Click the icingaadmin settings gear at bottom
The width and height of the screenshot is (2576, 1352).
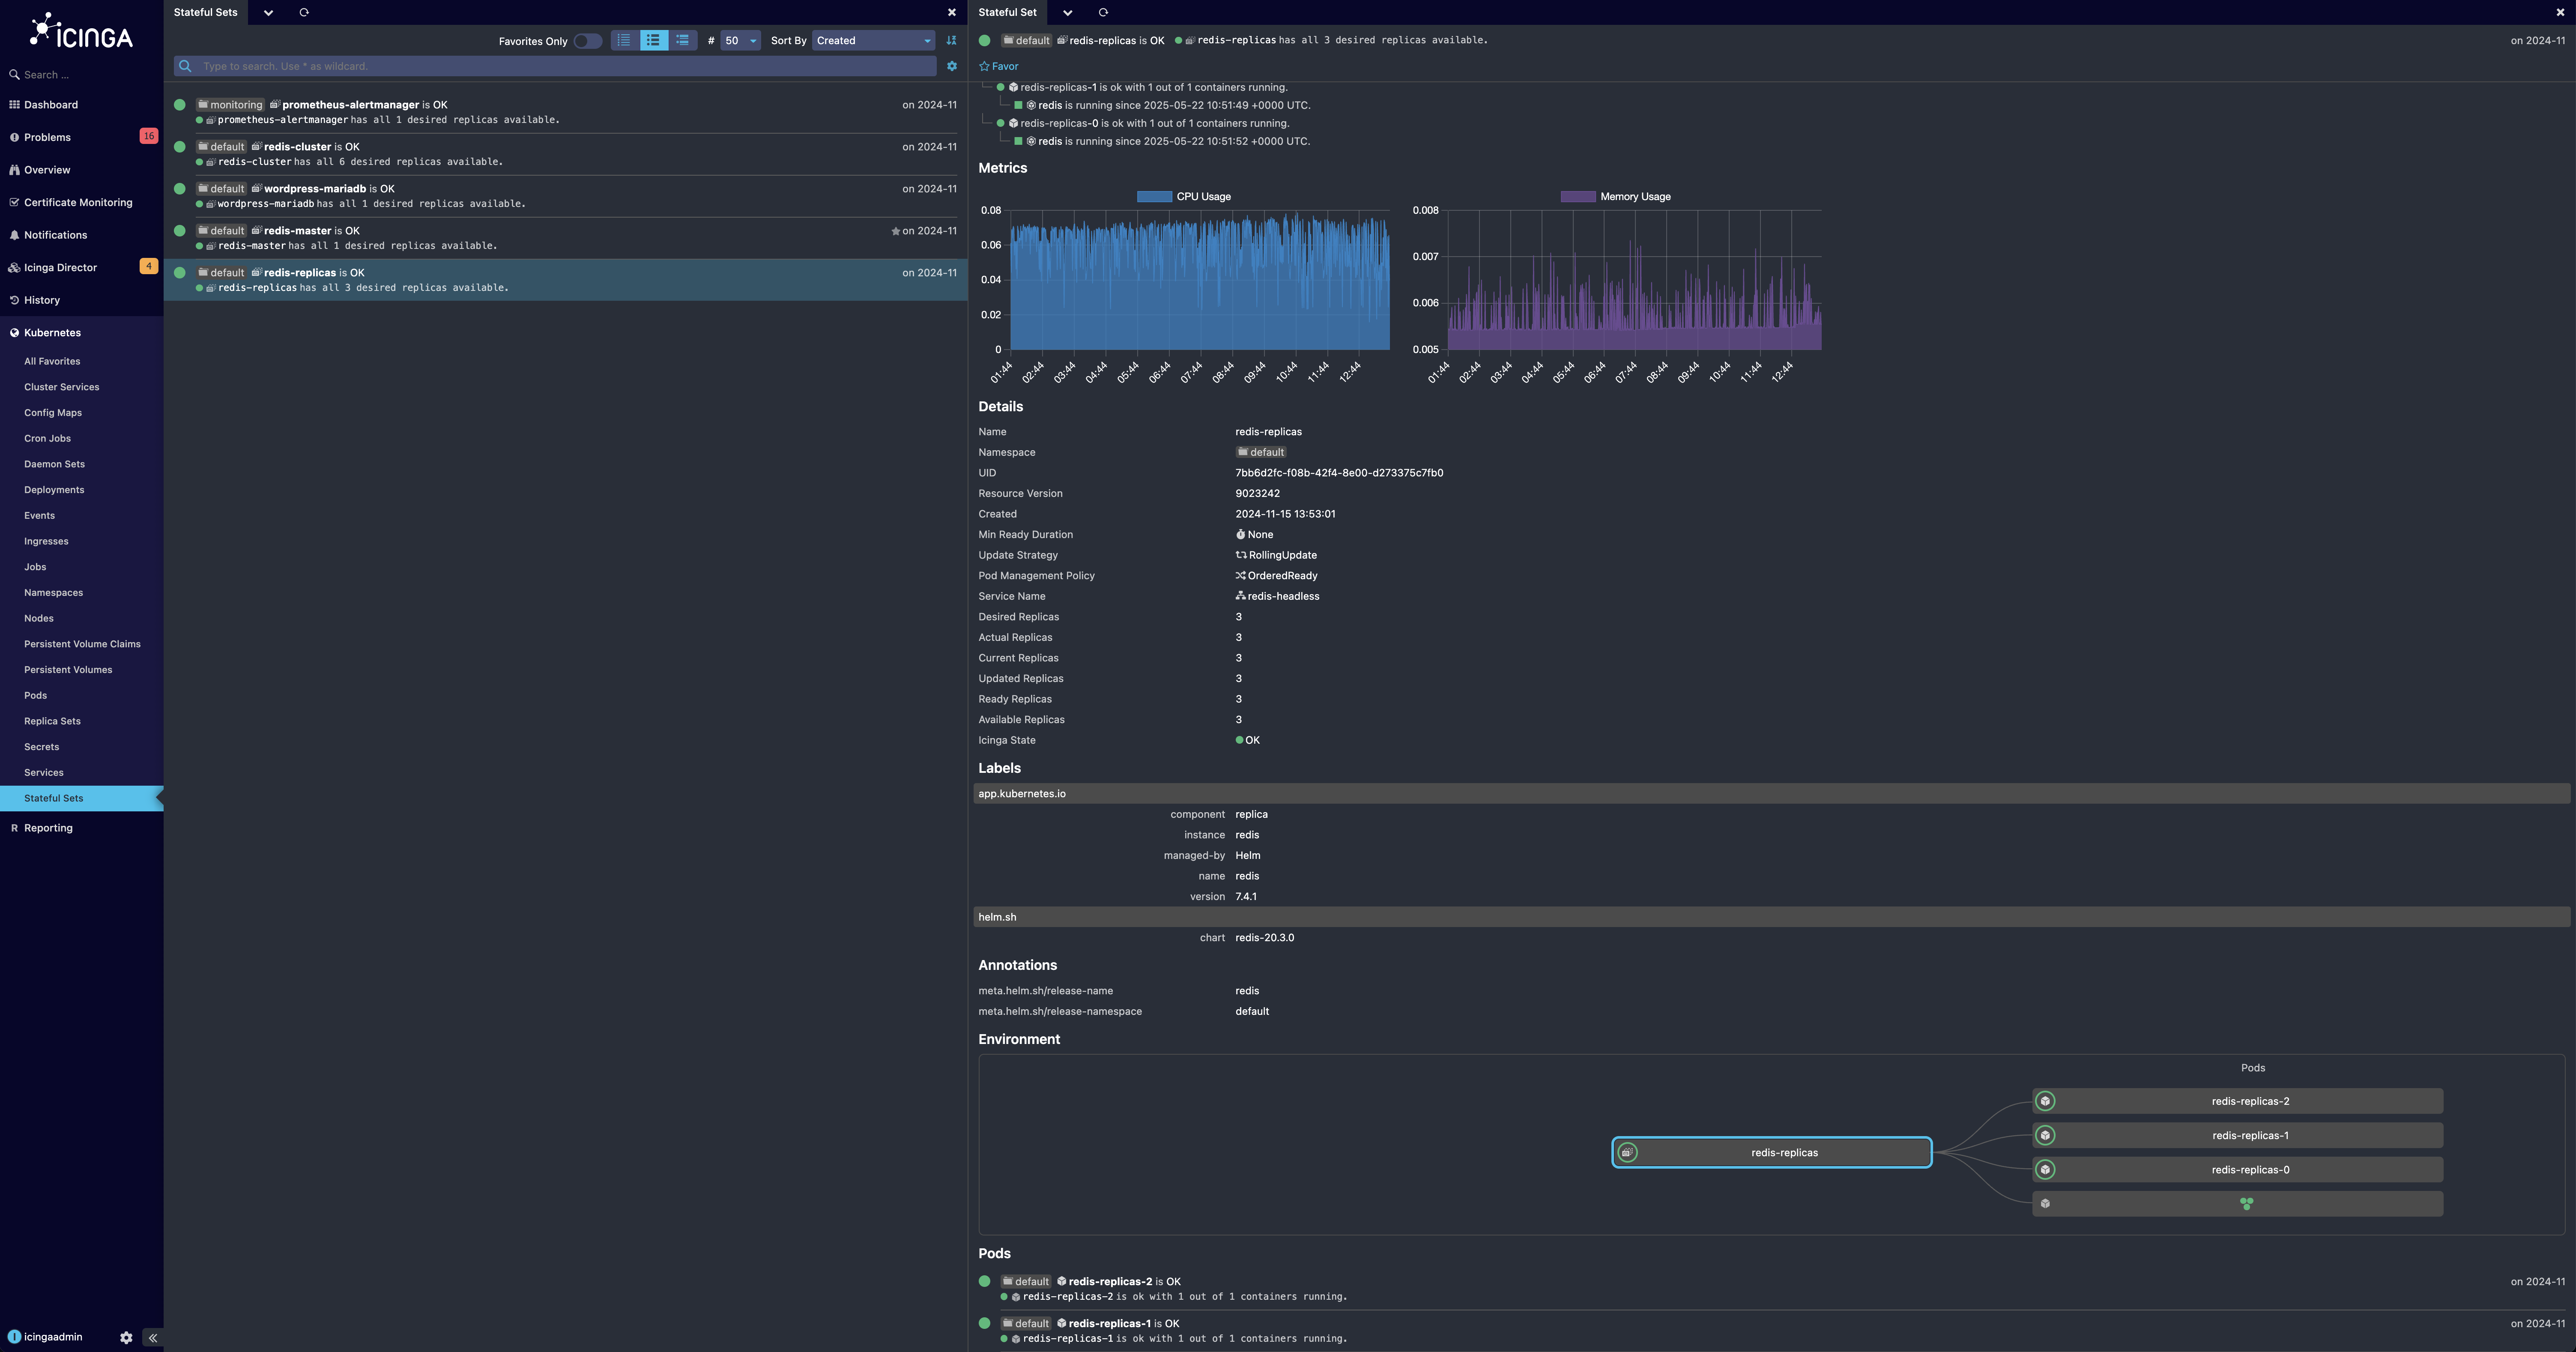click(x=126, y=1337)
